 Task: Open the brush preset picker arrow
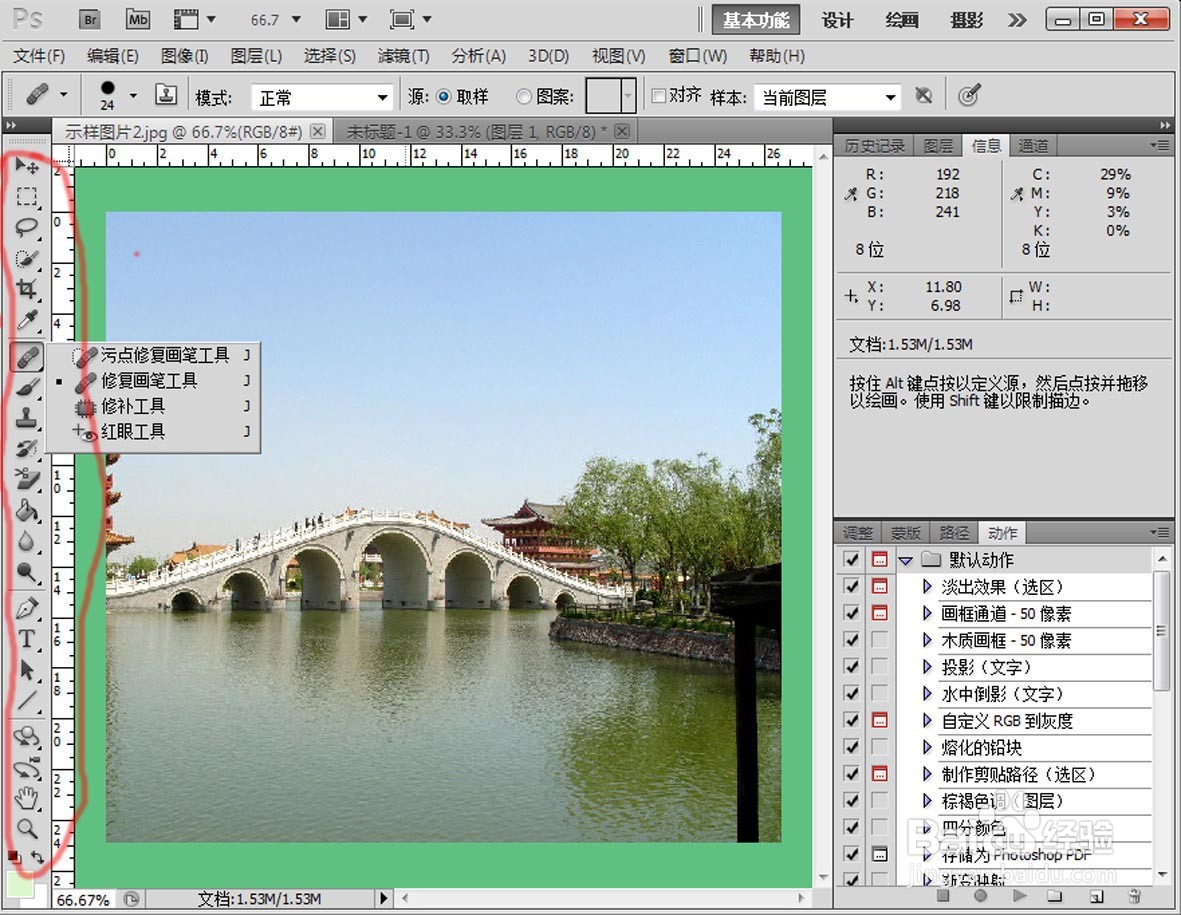(133, 96)
